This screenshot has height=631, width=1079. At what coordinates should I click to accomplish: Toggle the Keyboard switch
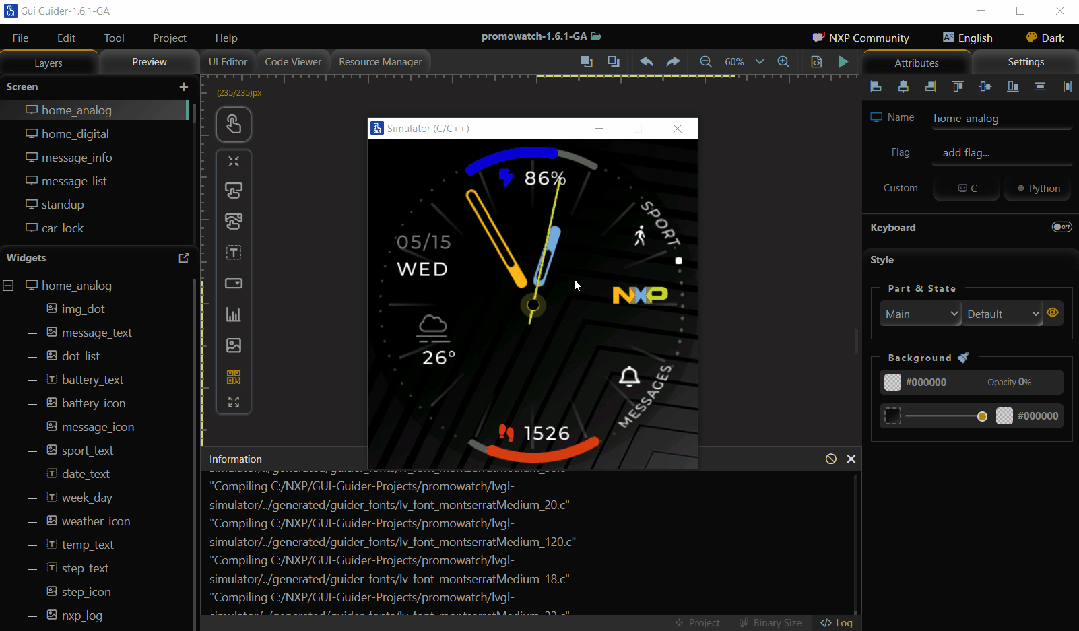pyautogui.click(x=1061, y=227)
